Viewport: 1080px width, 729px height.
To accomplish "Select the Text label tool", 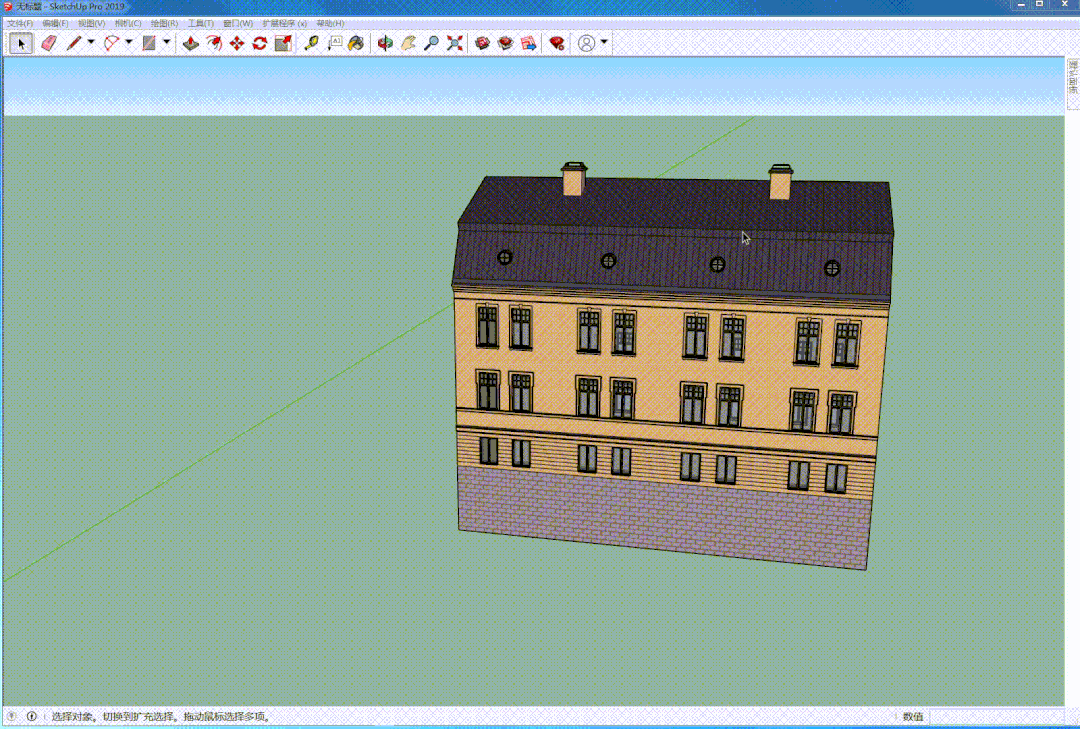I will 334,43.
